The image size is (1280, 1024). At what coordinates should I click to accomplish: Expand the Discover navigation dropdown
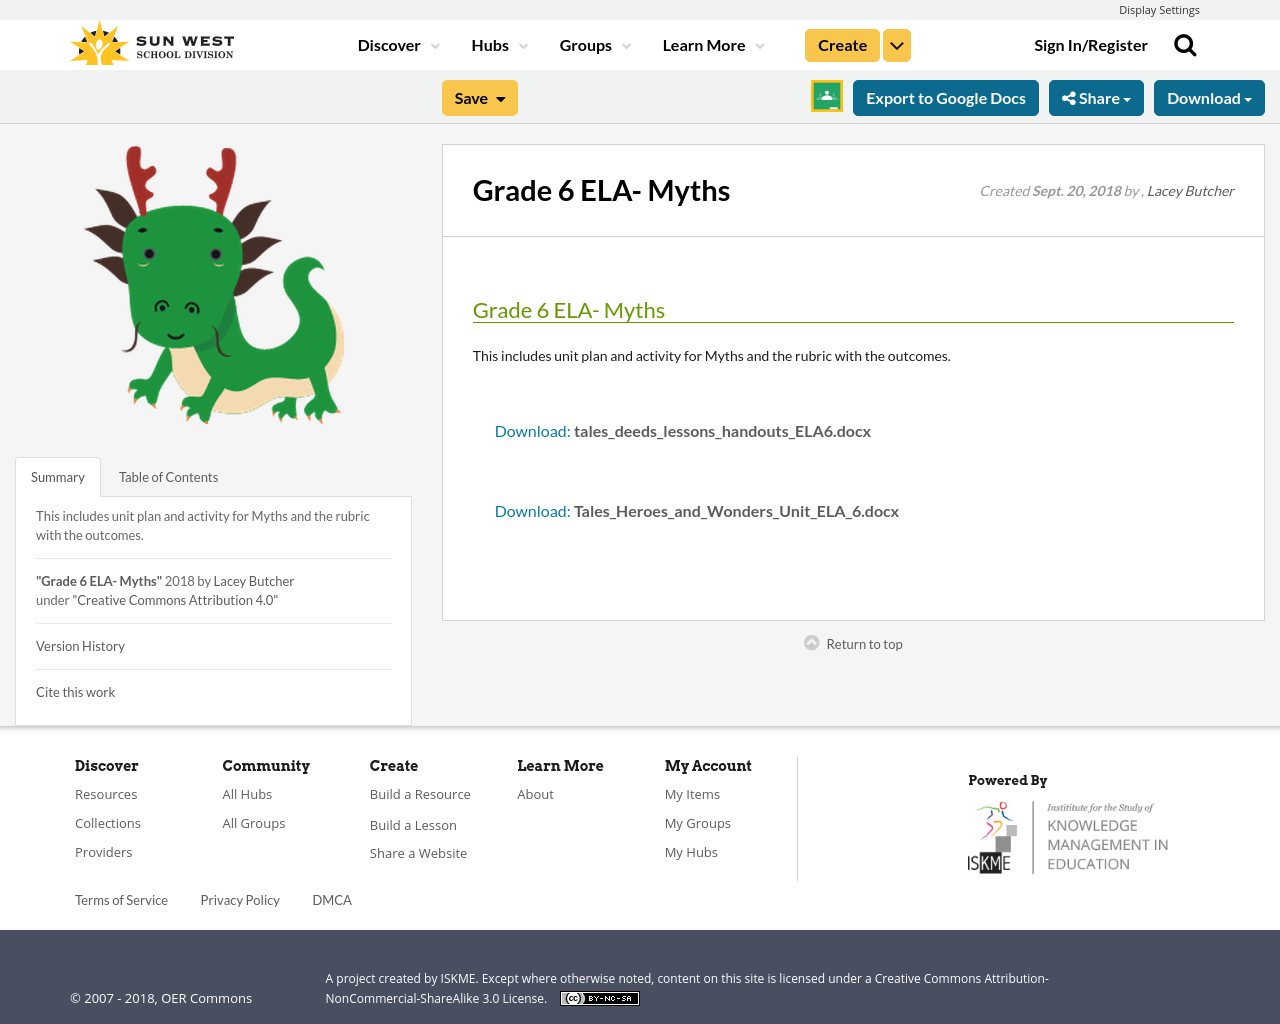click(x=390, y=44)
